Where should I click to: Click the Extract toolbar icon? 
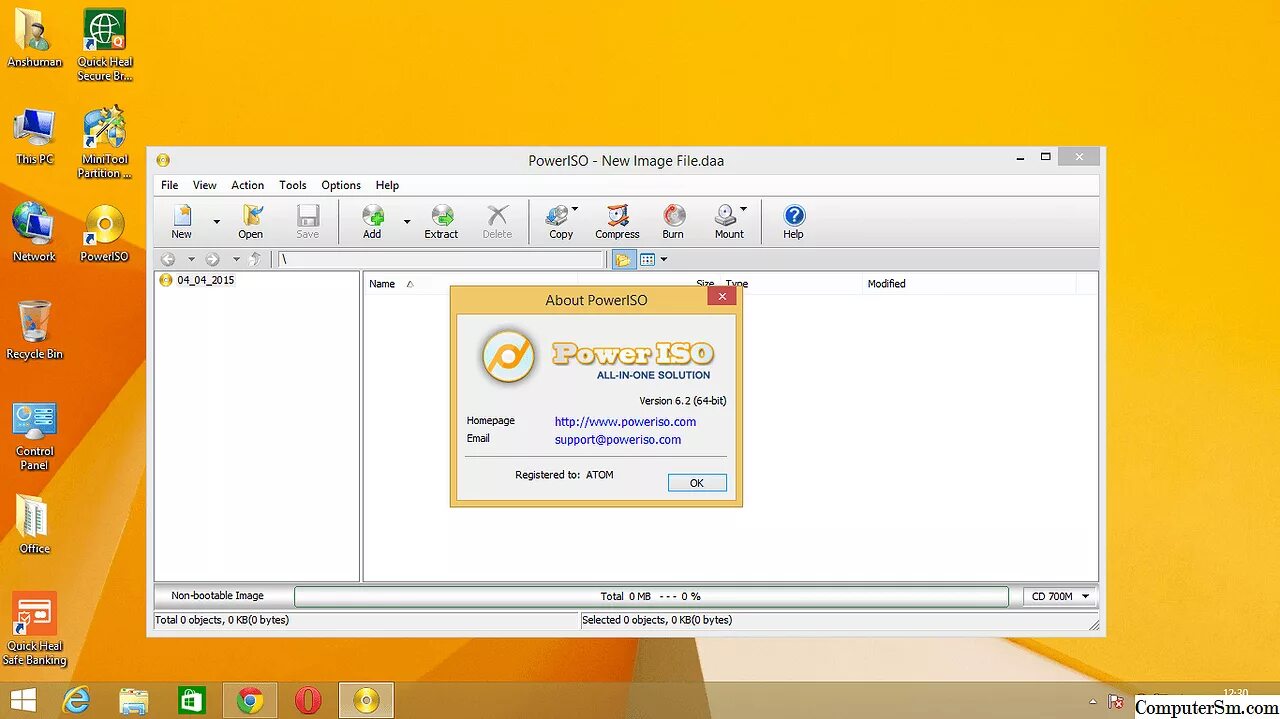coord(441,221)
